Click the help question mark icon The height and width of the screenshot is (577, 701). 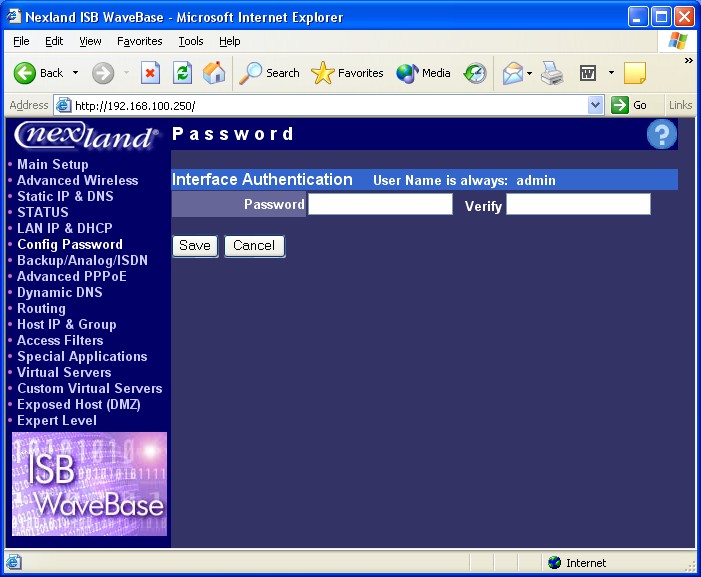662,134
